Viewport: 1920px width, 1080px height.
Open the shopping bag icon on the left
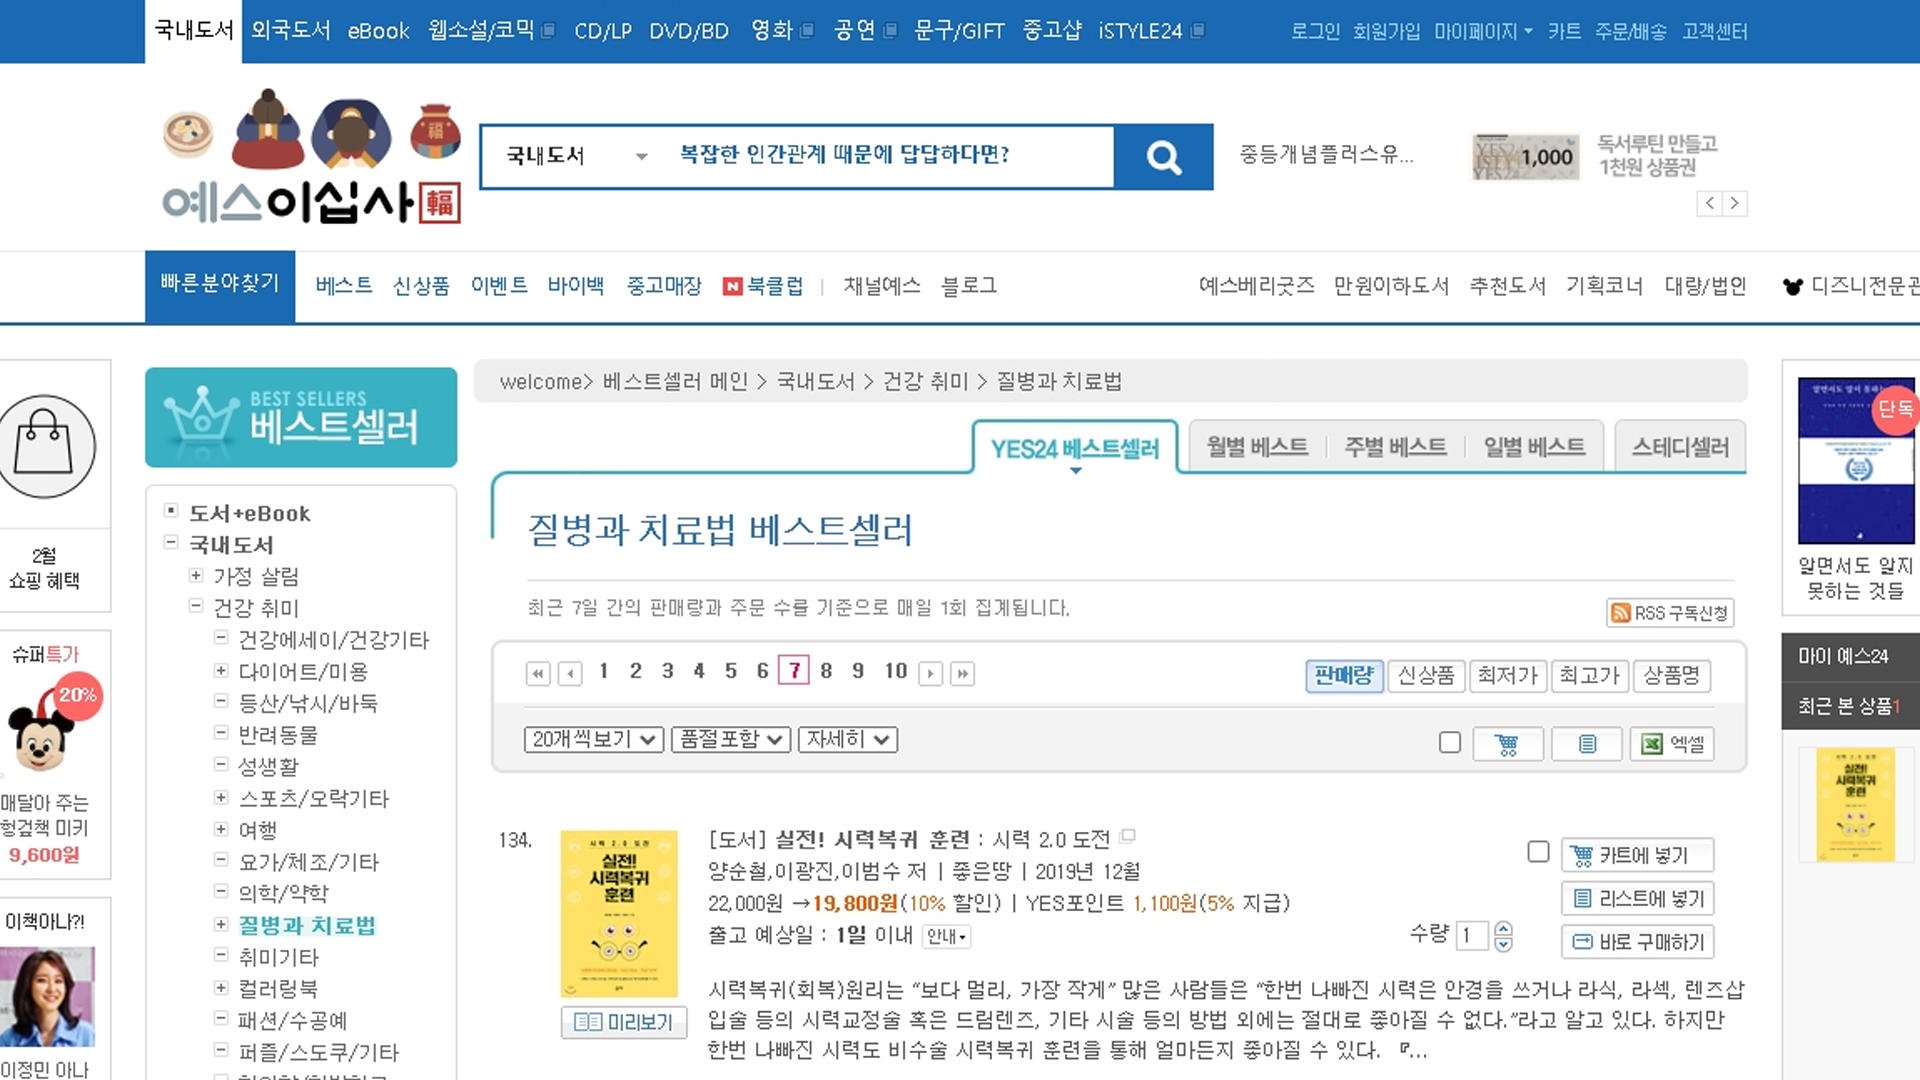pyautogui.click(x=45, y=446)
